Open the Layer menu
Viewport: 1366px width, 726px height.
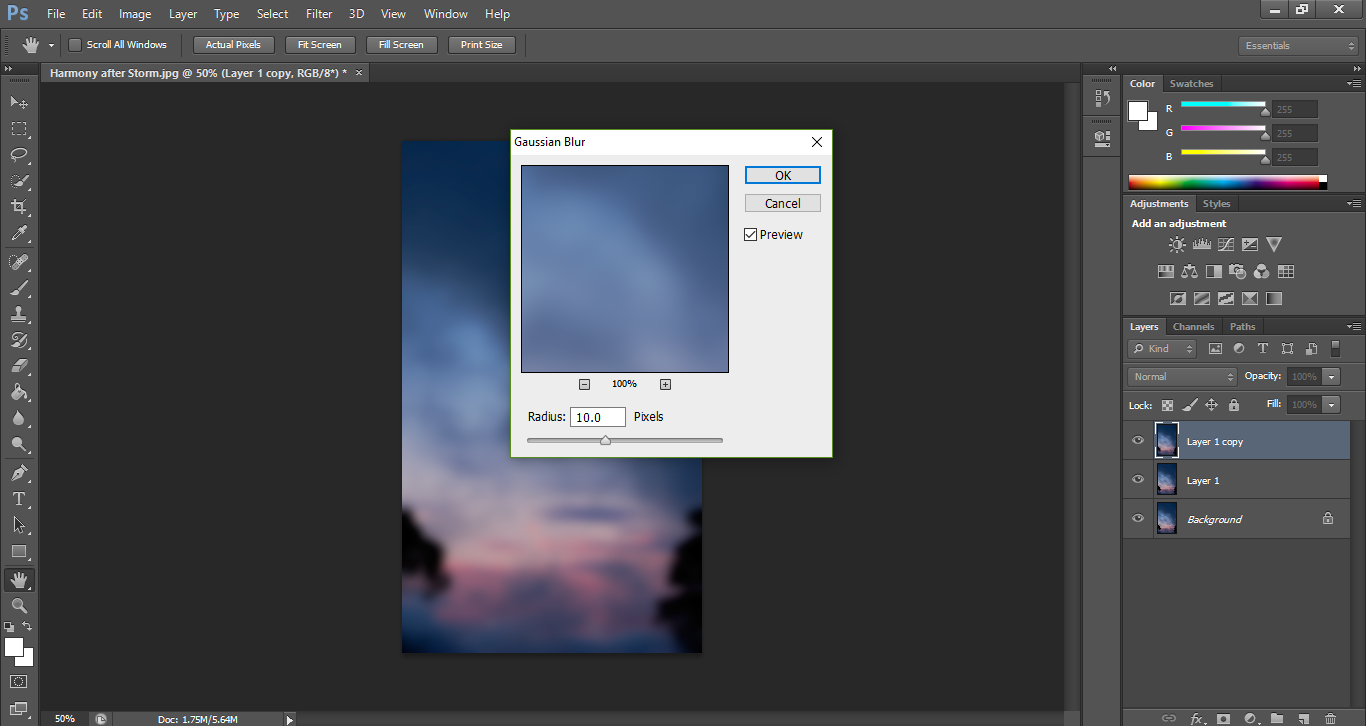[183, 14]
